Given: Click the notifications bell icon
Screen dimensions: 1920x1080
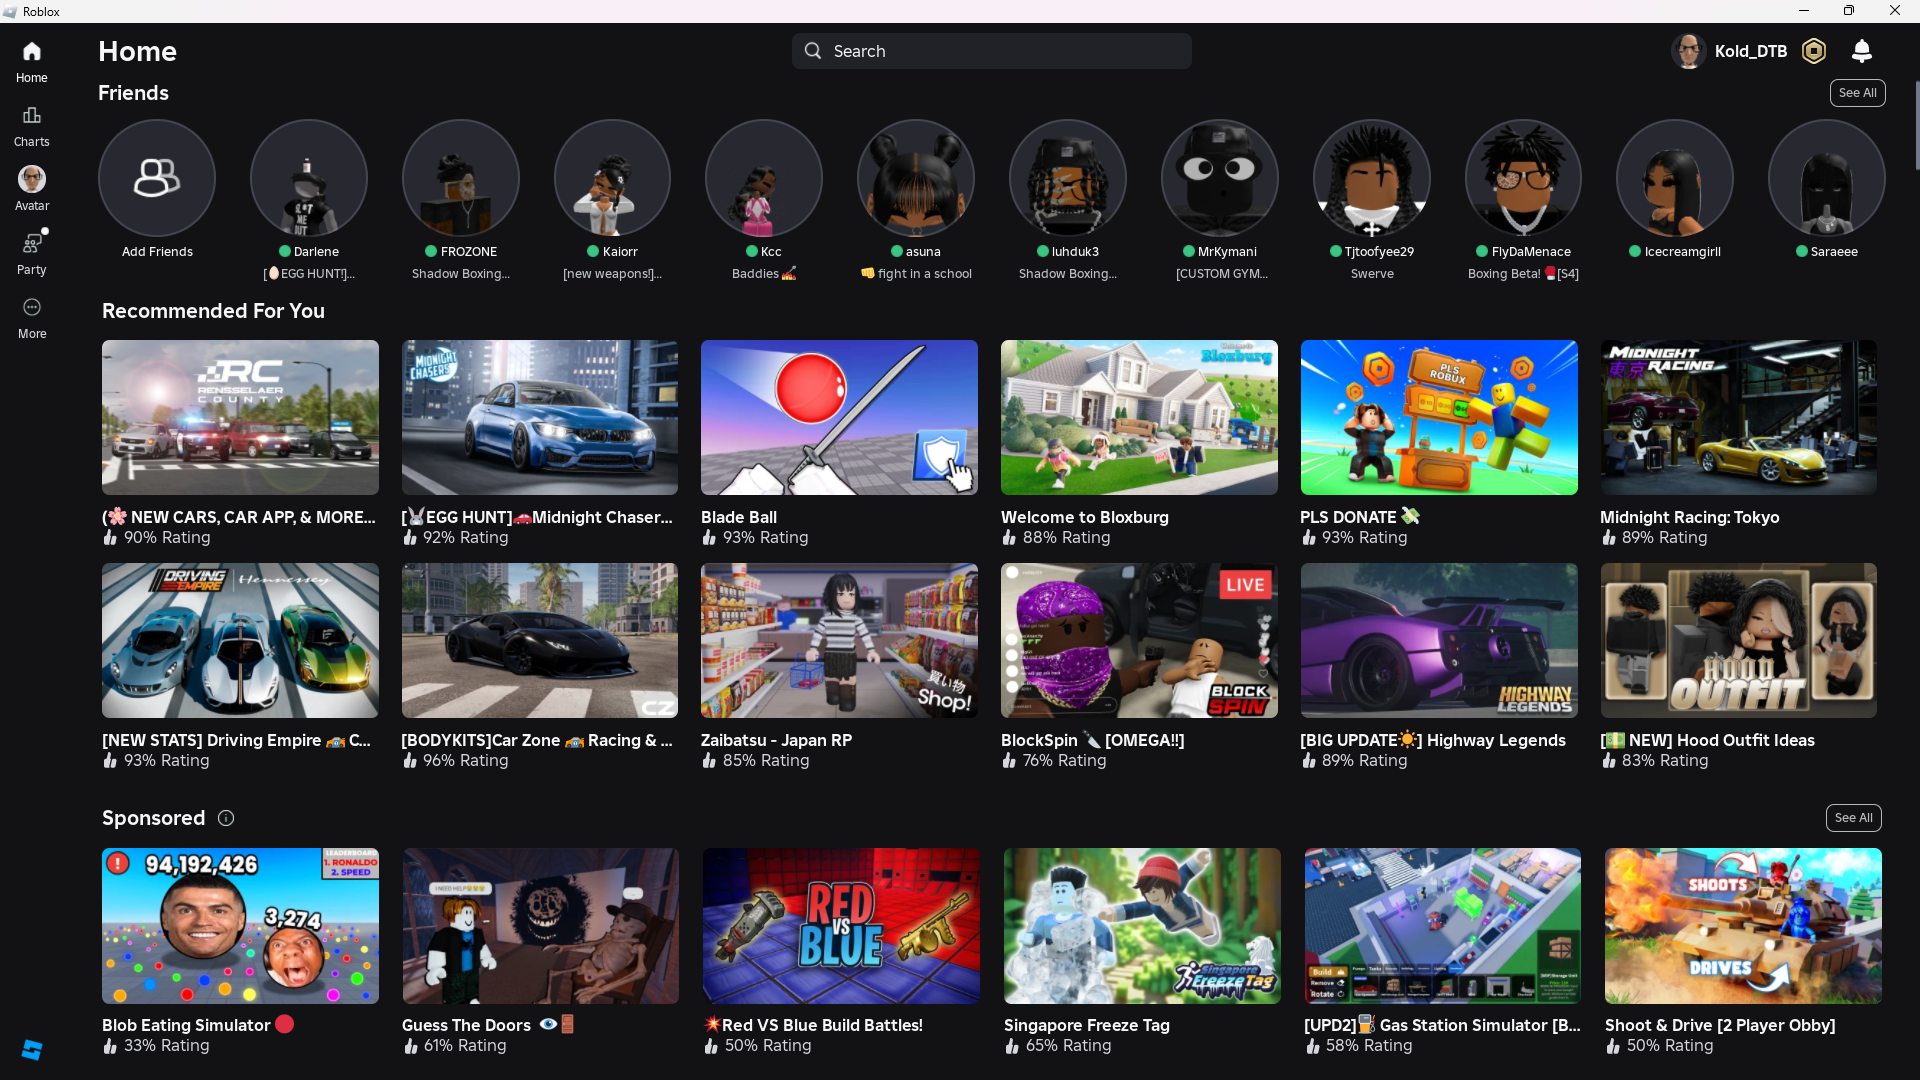Looking at the screenshot, I should point(1861,51).
